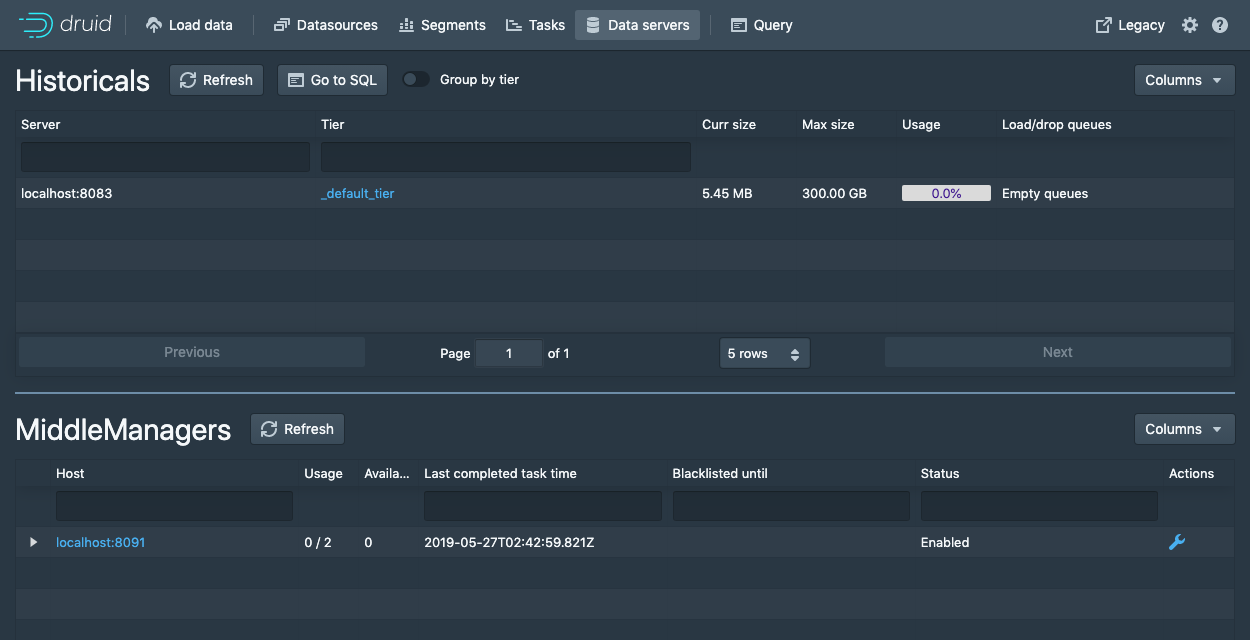Click the Server filter input field
The width and height of the screenshot is (1250, 640).
pos(166,157)
